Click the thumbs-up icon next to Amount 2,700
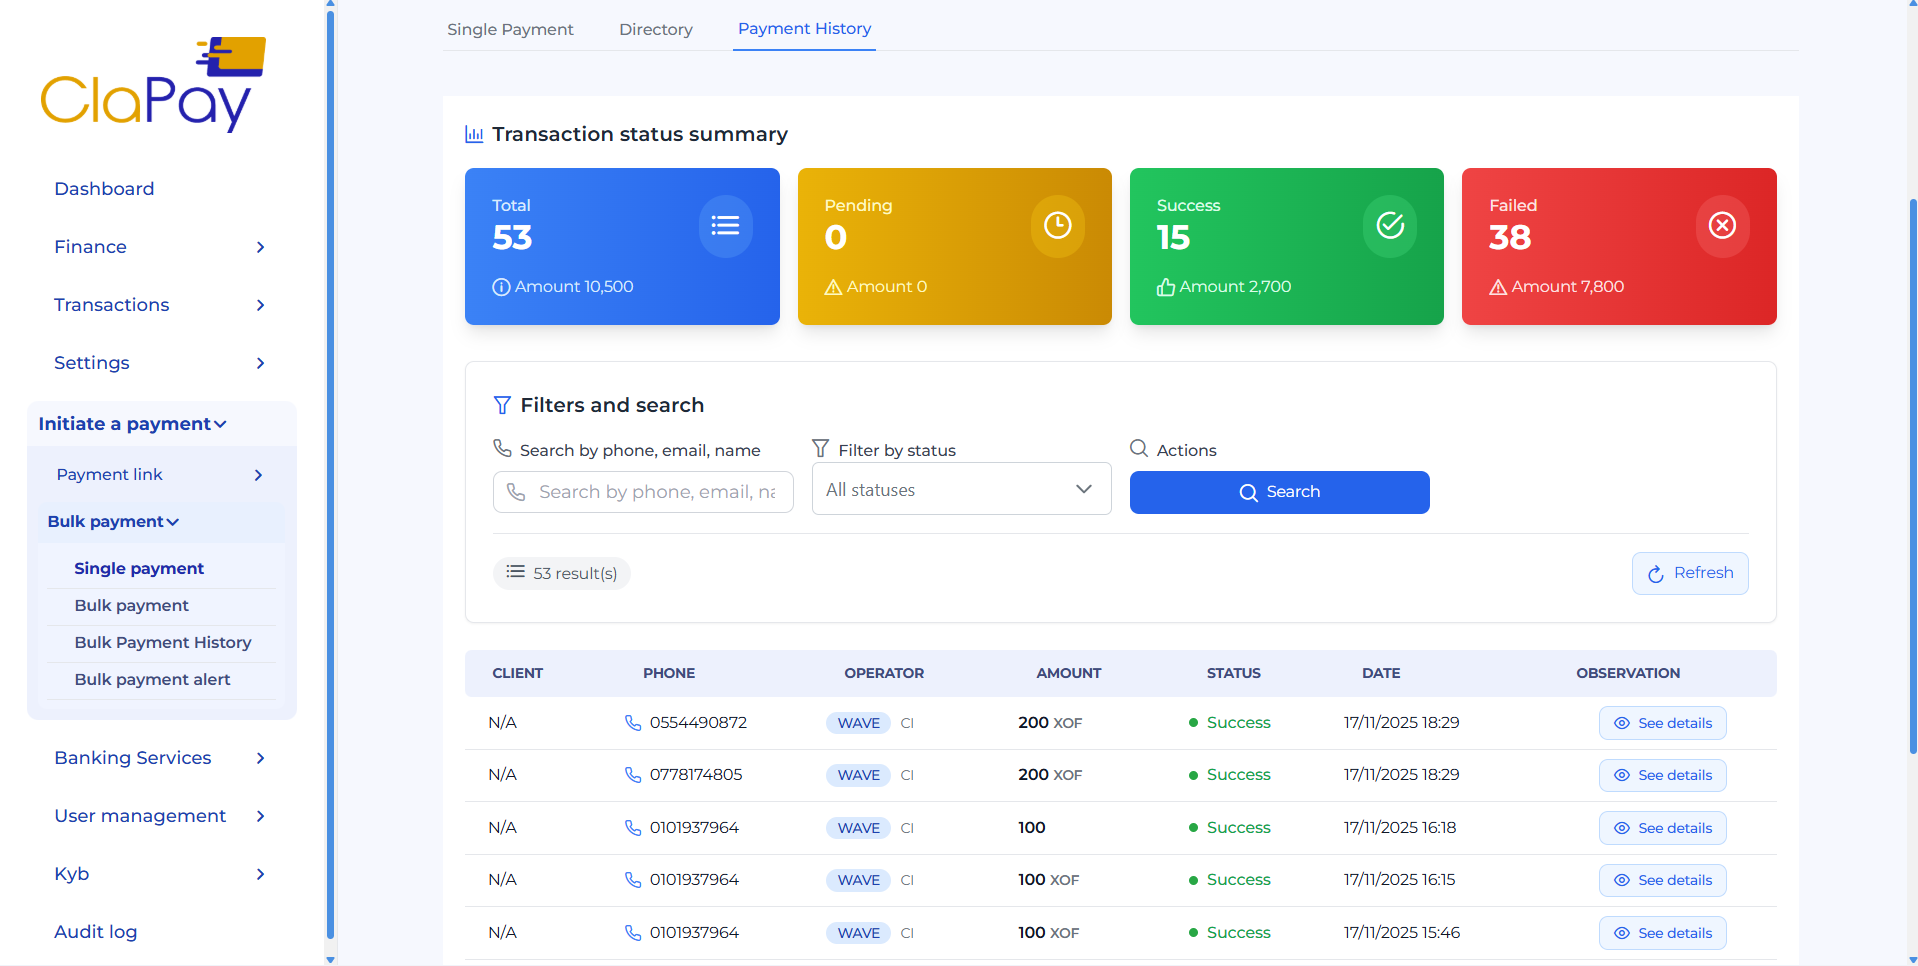Screen dimensions: 1918x966 click(1164, 287)
